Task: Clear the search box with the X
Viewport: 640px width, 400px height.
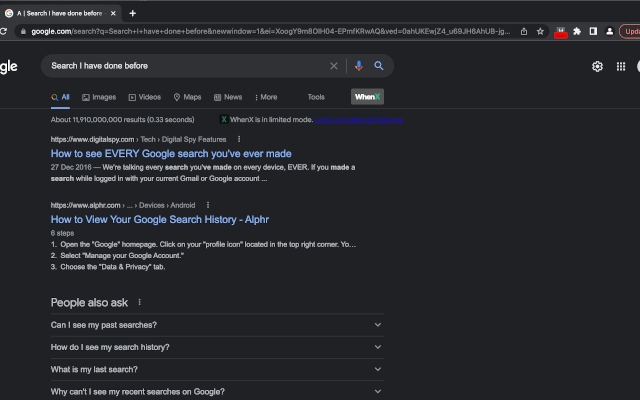Action: pos(333,66)
